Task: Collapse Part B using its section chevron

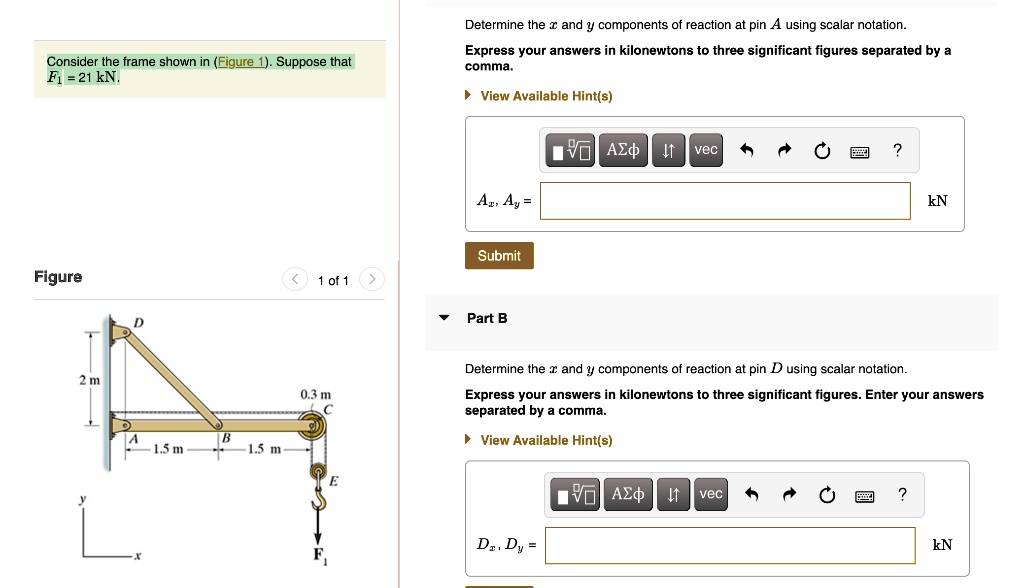Action: coord(444,317)
